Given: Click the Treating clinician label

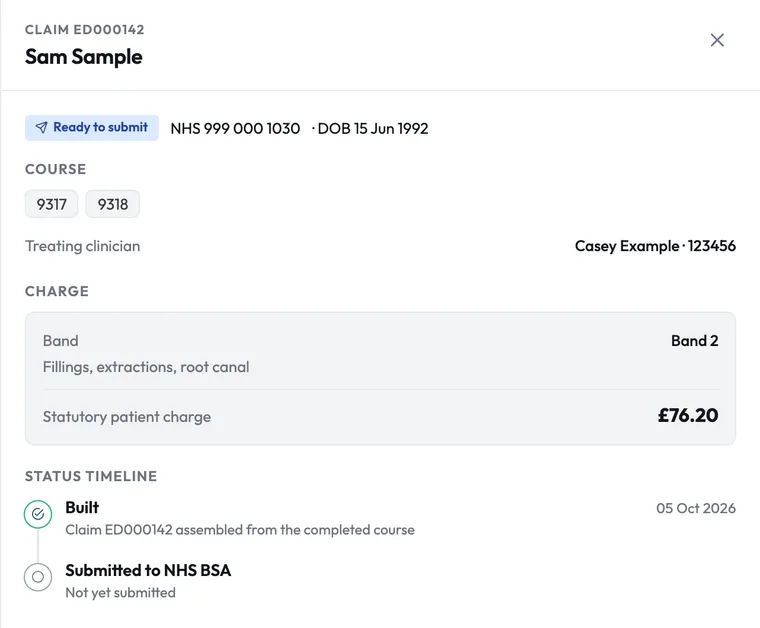Looking at the screenshot, I should tap(83, 246).
